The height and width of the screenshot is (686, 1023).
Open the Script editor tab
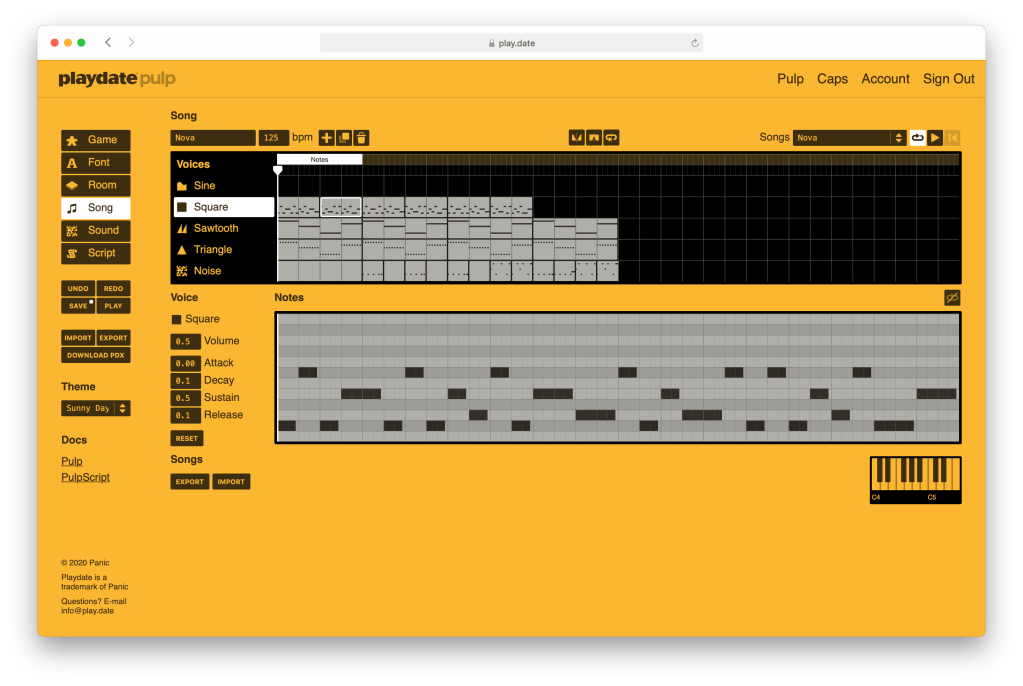[96, 253]
